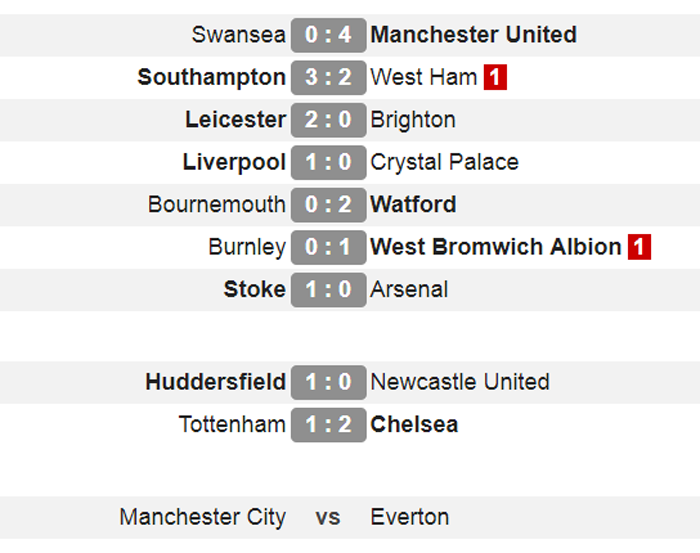This screenshot has height=553, width=700.
Task: Open the Tottenham 1:2 Chelsea score
Action: [329, 425]
